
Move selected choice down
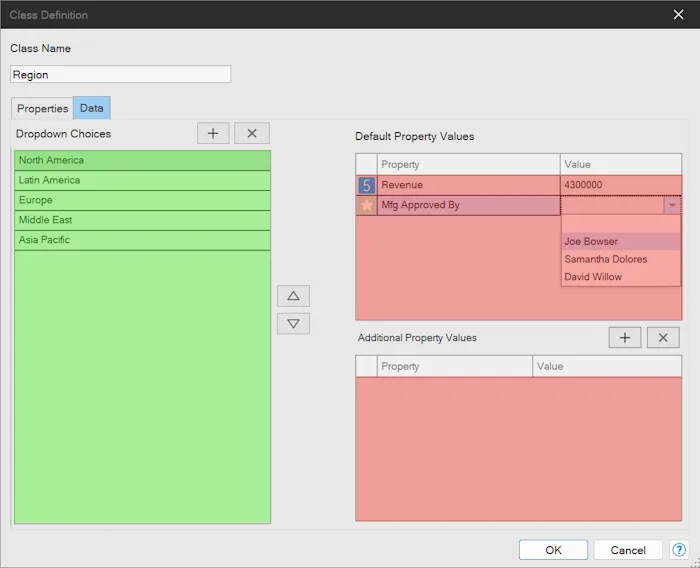coord(293,324)
